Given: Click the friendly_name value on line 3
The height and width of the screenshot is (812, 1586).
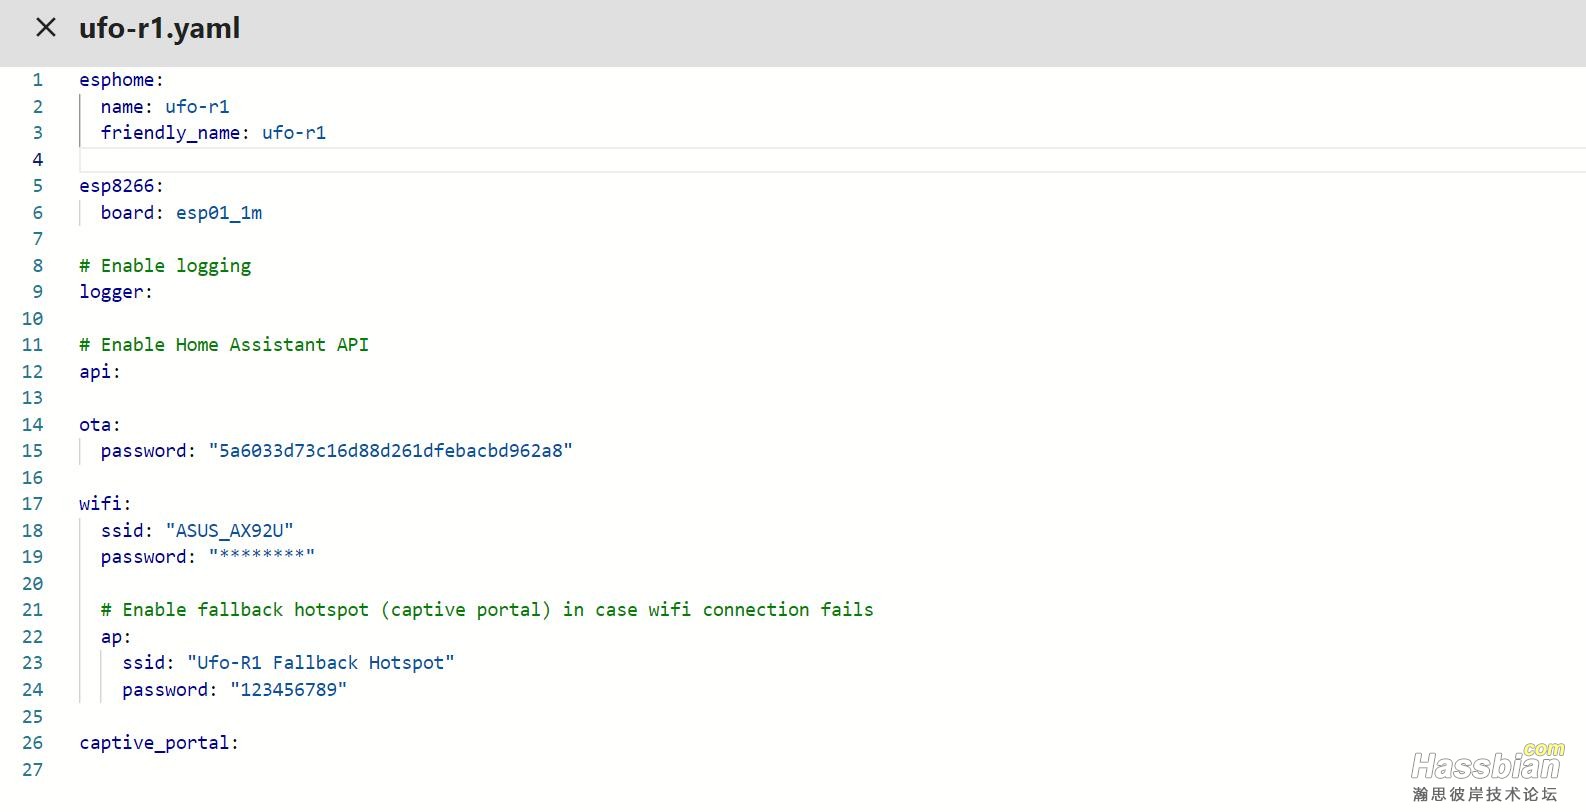Looking at the screenshot, I should coord(294,133).
